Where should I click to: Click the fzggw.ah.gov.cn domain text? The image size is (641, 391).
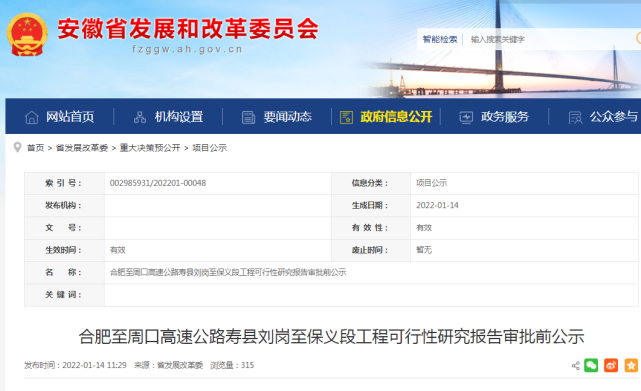tap(187, 49)
